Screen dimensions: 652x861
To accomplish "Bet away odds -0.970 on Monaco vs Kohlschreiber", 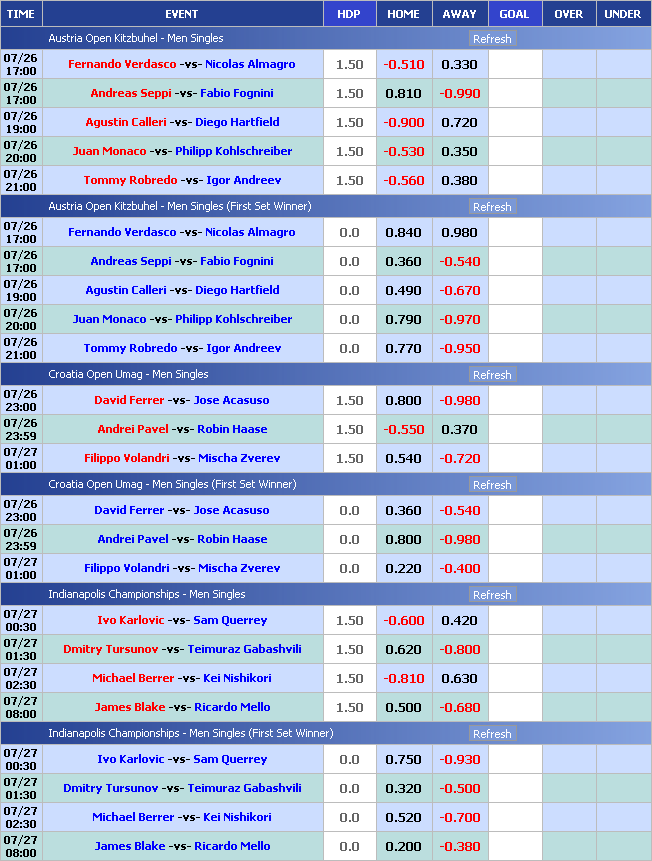I will (459, 319).
